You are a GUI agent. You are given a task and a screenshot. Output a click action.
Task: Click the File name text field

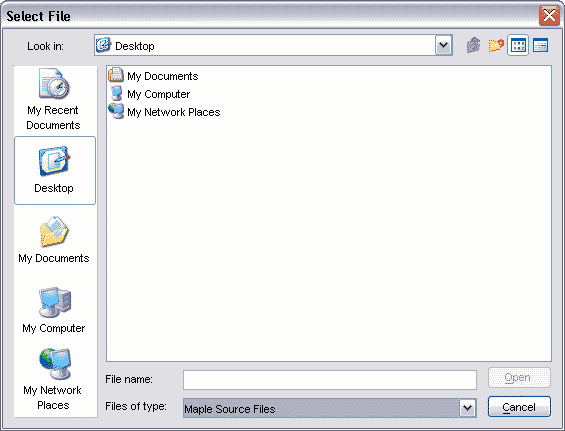tap(330, 380)
